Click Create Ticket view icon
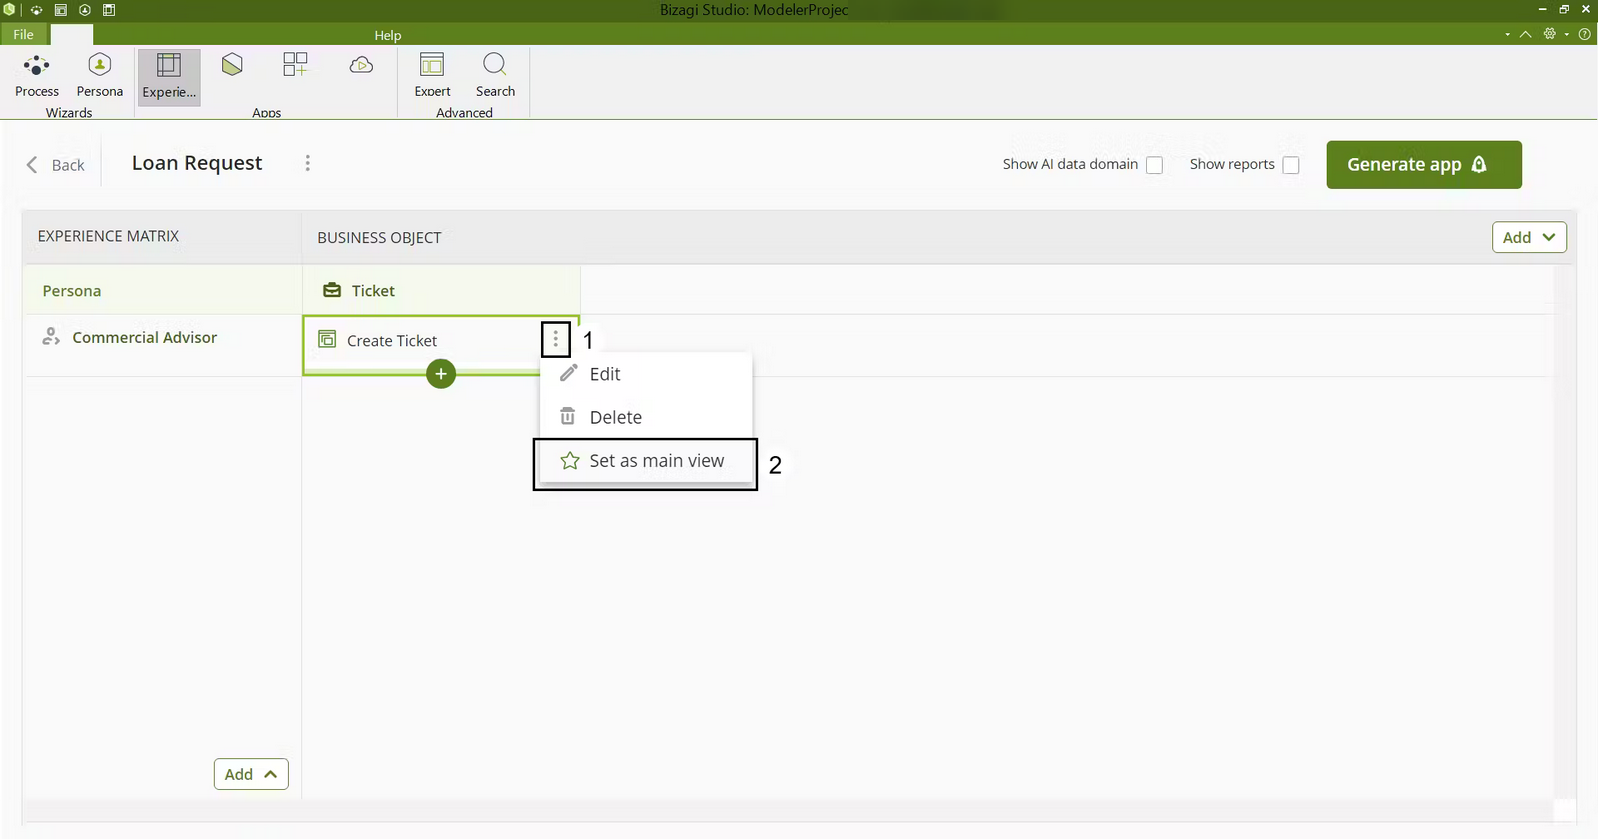Viewport: 1598px width, 839px height. 327,339
